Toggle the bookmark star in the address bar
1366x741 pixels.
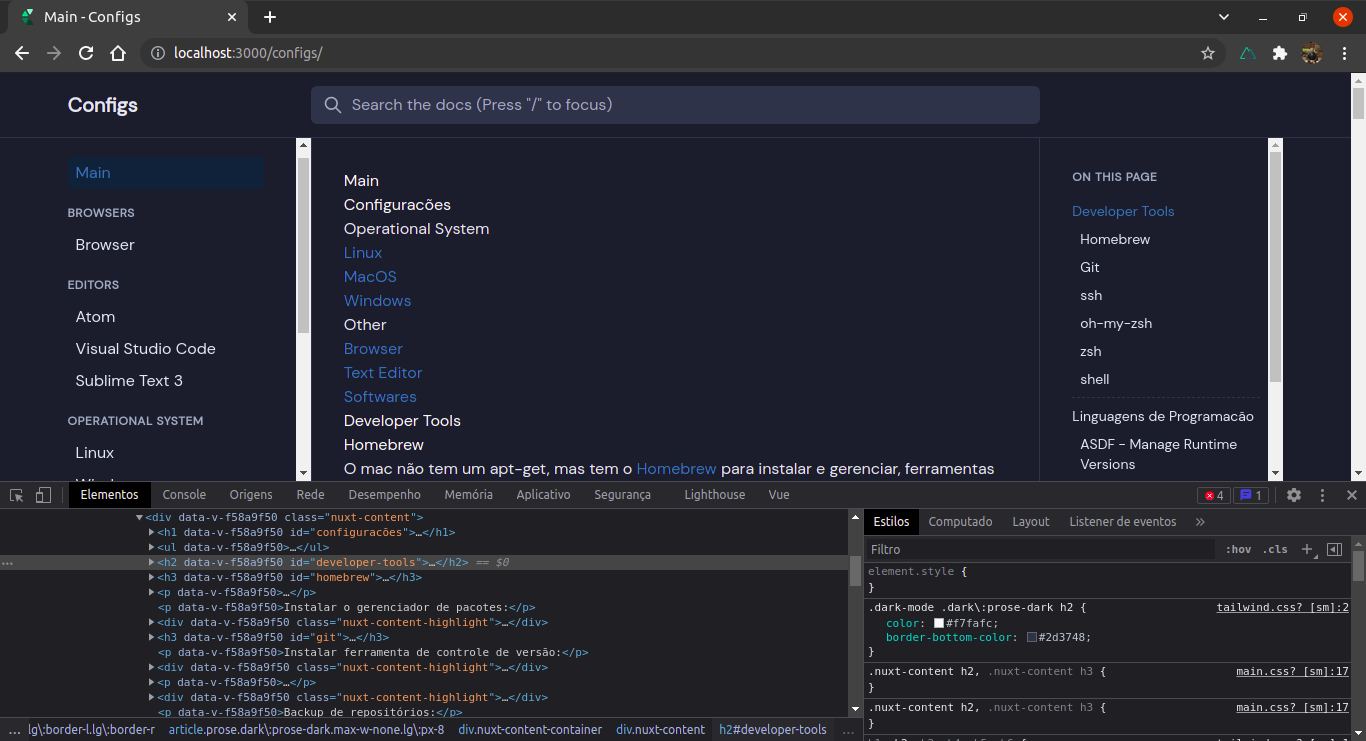(1208, 53)
